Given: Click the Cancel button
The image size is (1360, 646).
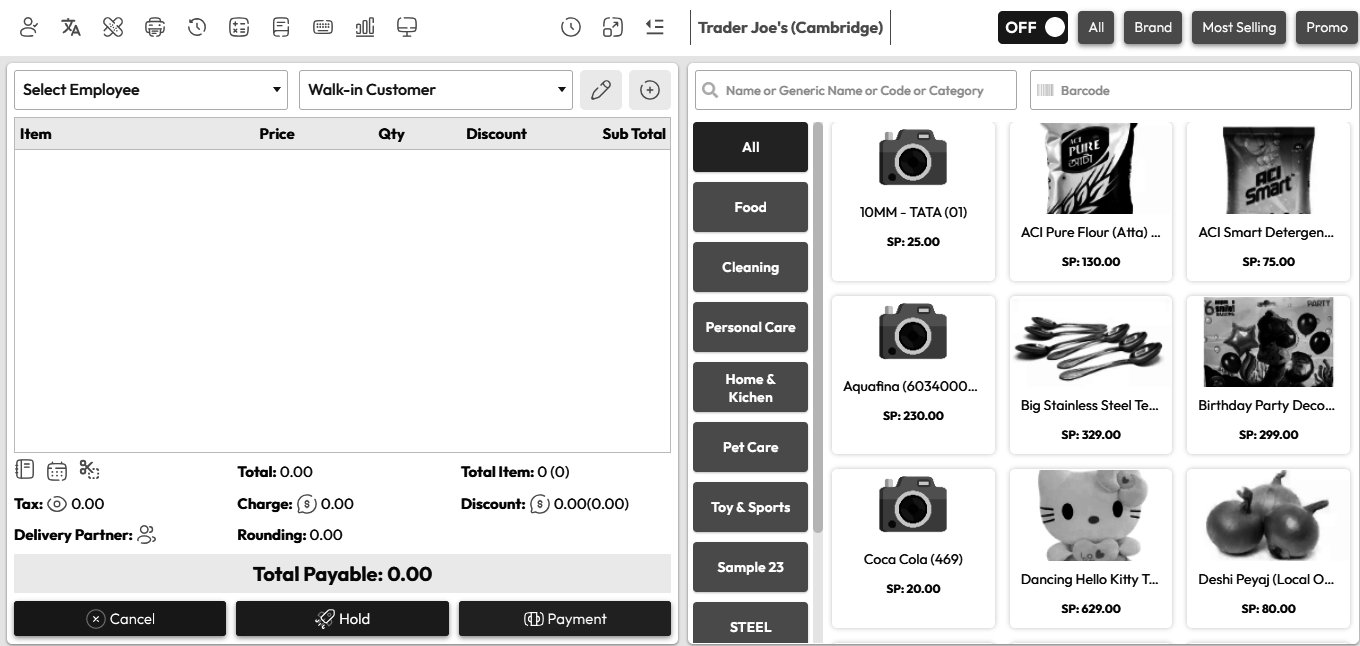Looking at the screenshot, I should 120,619.
